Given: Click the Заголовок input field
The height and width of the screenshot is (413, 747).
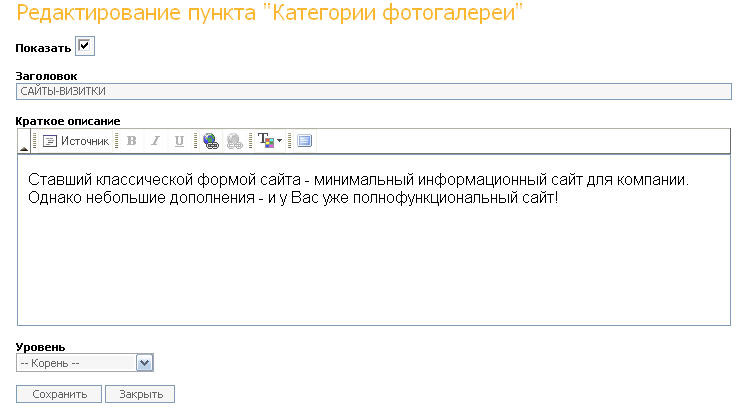Looking at the screenshot, I should point(374,91).
